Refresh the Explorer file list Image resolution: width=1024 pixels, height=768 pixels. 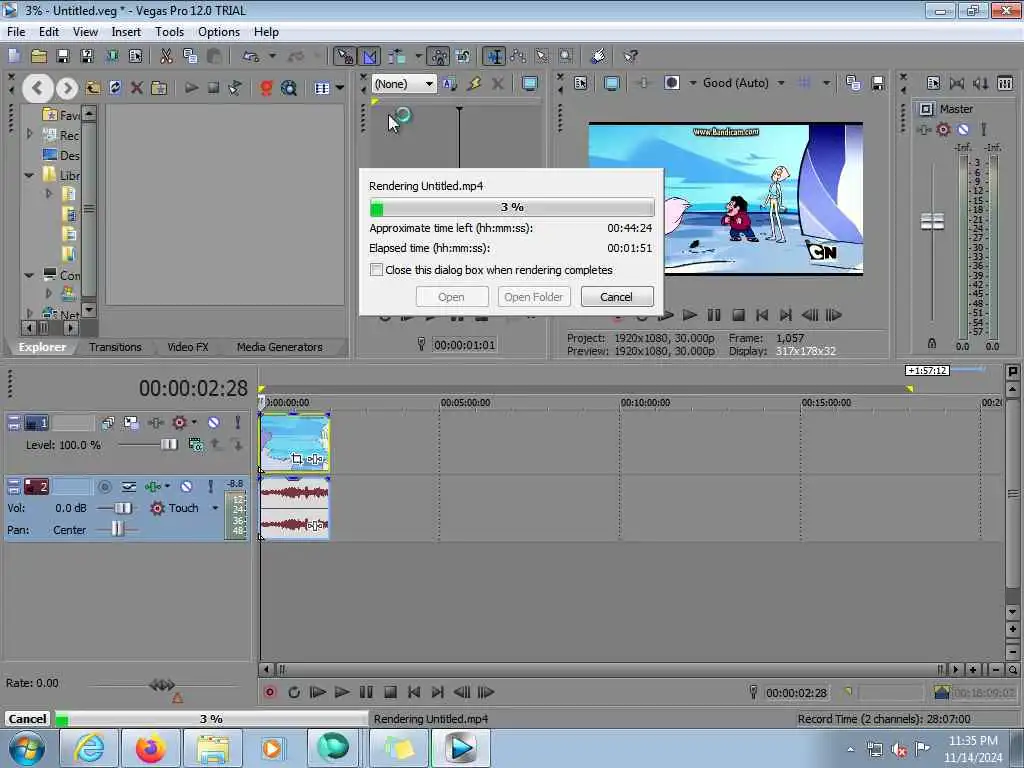(x=115, y=88)
